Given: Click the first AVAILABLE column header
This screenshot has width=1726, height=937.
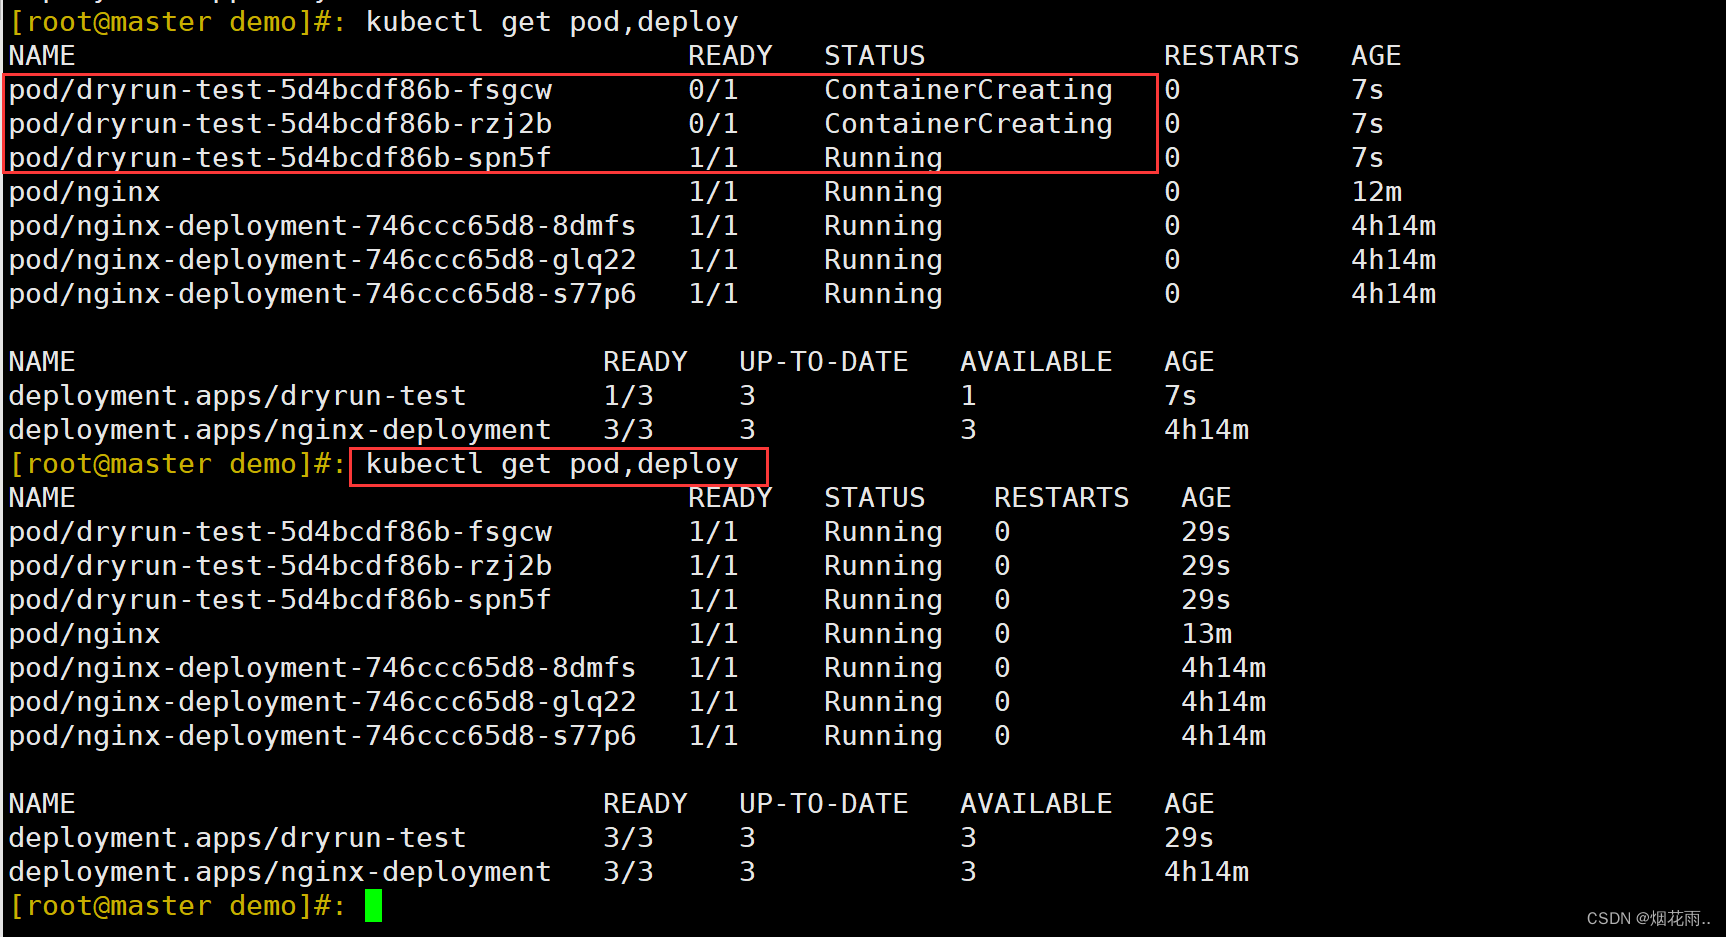Looking at the screenshot, I should [1036, 362].
